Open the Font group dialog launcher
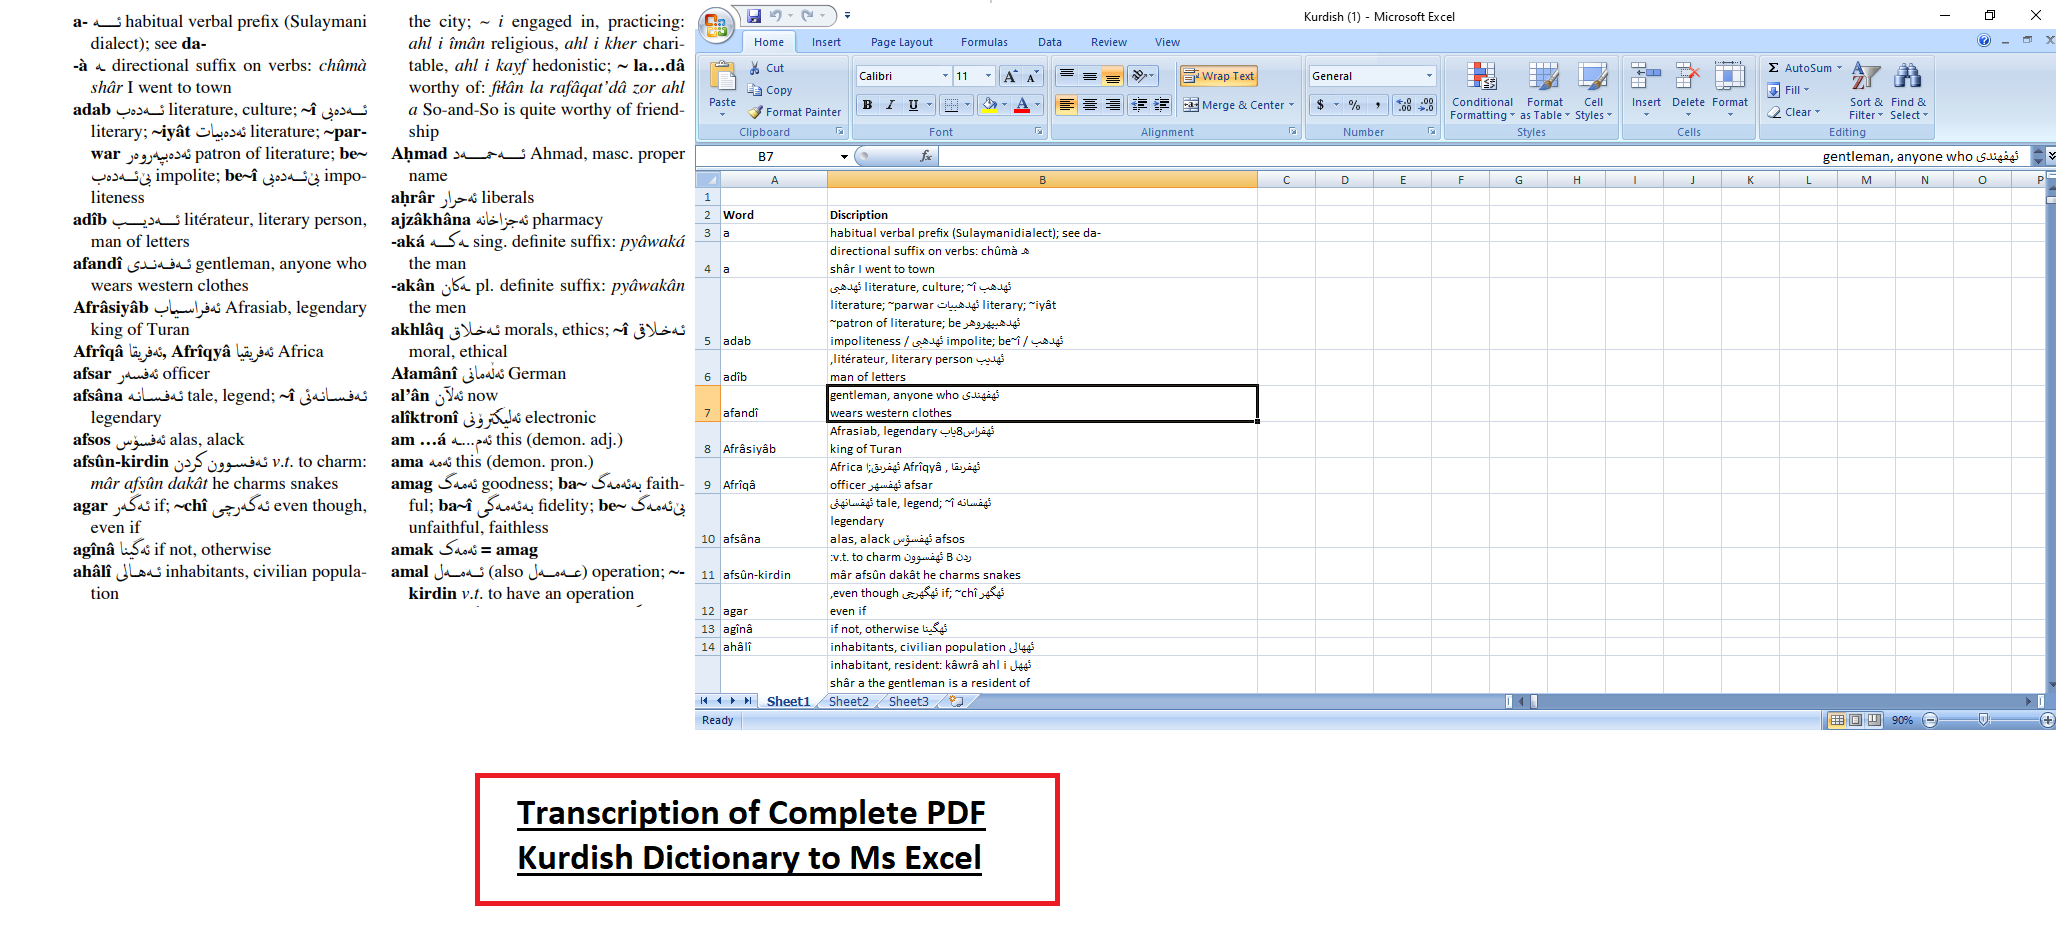 click(x=1038, y=131)
